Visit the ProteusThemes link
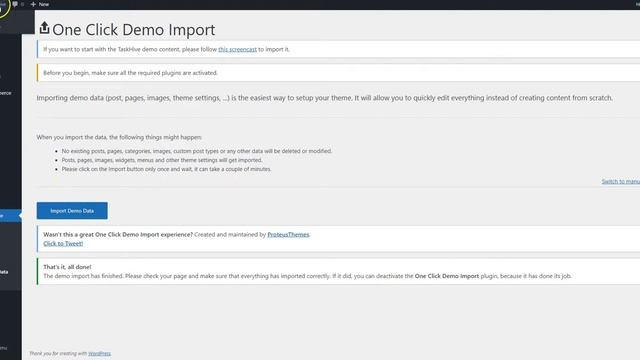Viewport: 640px width, 360px height. pos(288,235)
